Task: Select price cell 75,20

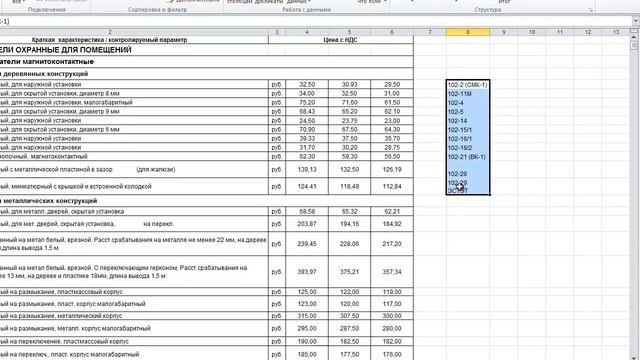Action: [x=307, y=102]
